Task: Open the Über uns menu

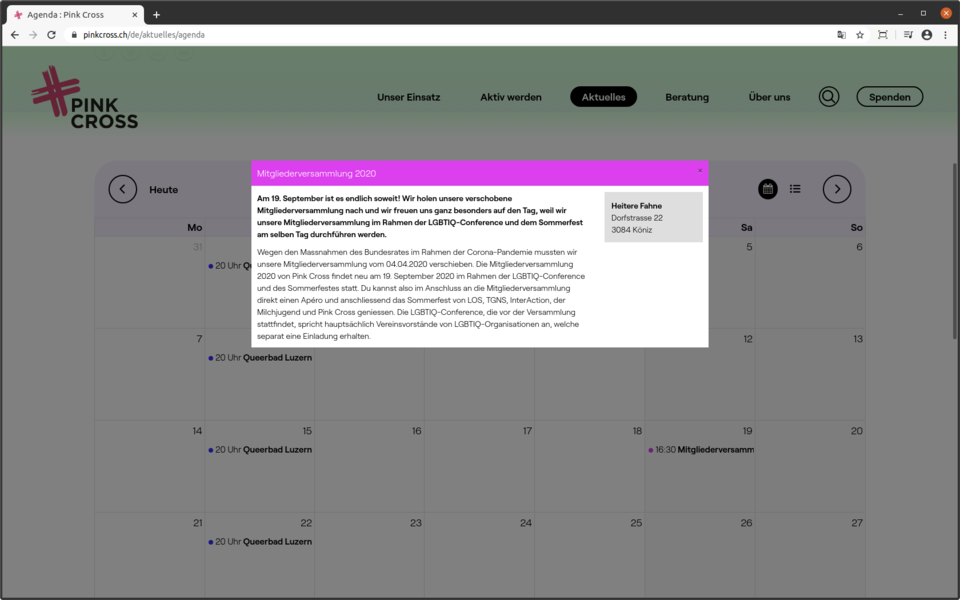Action: [x=769, y=97]
